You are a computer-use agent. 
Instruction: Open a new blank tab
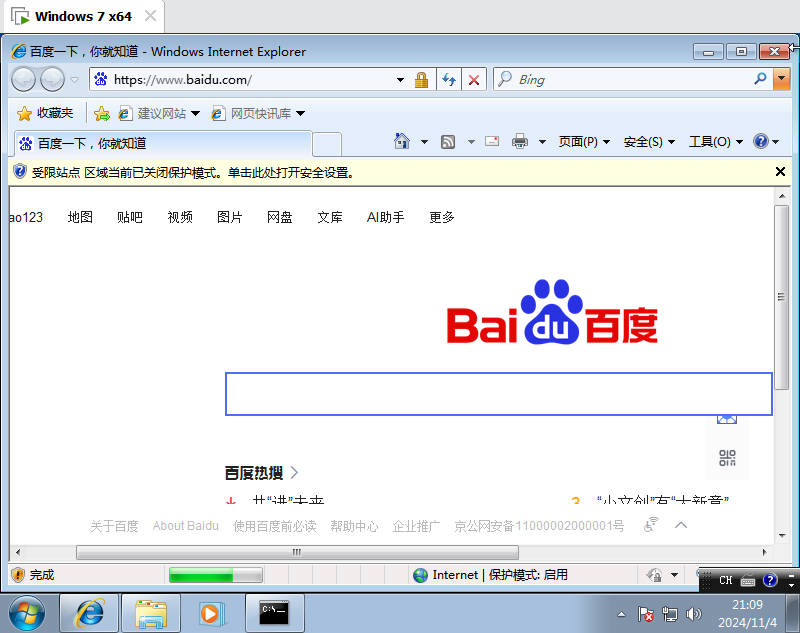click(x=327, y=144)
